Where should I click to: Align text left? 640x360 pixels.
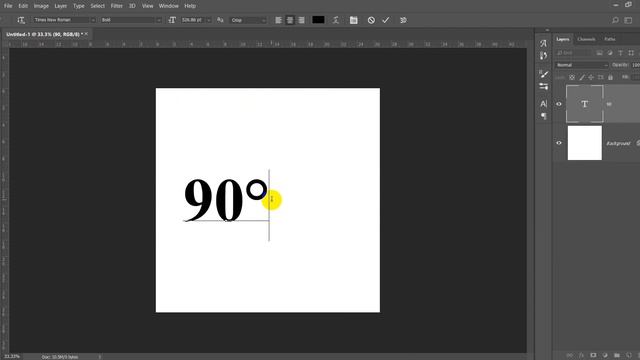278,20
